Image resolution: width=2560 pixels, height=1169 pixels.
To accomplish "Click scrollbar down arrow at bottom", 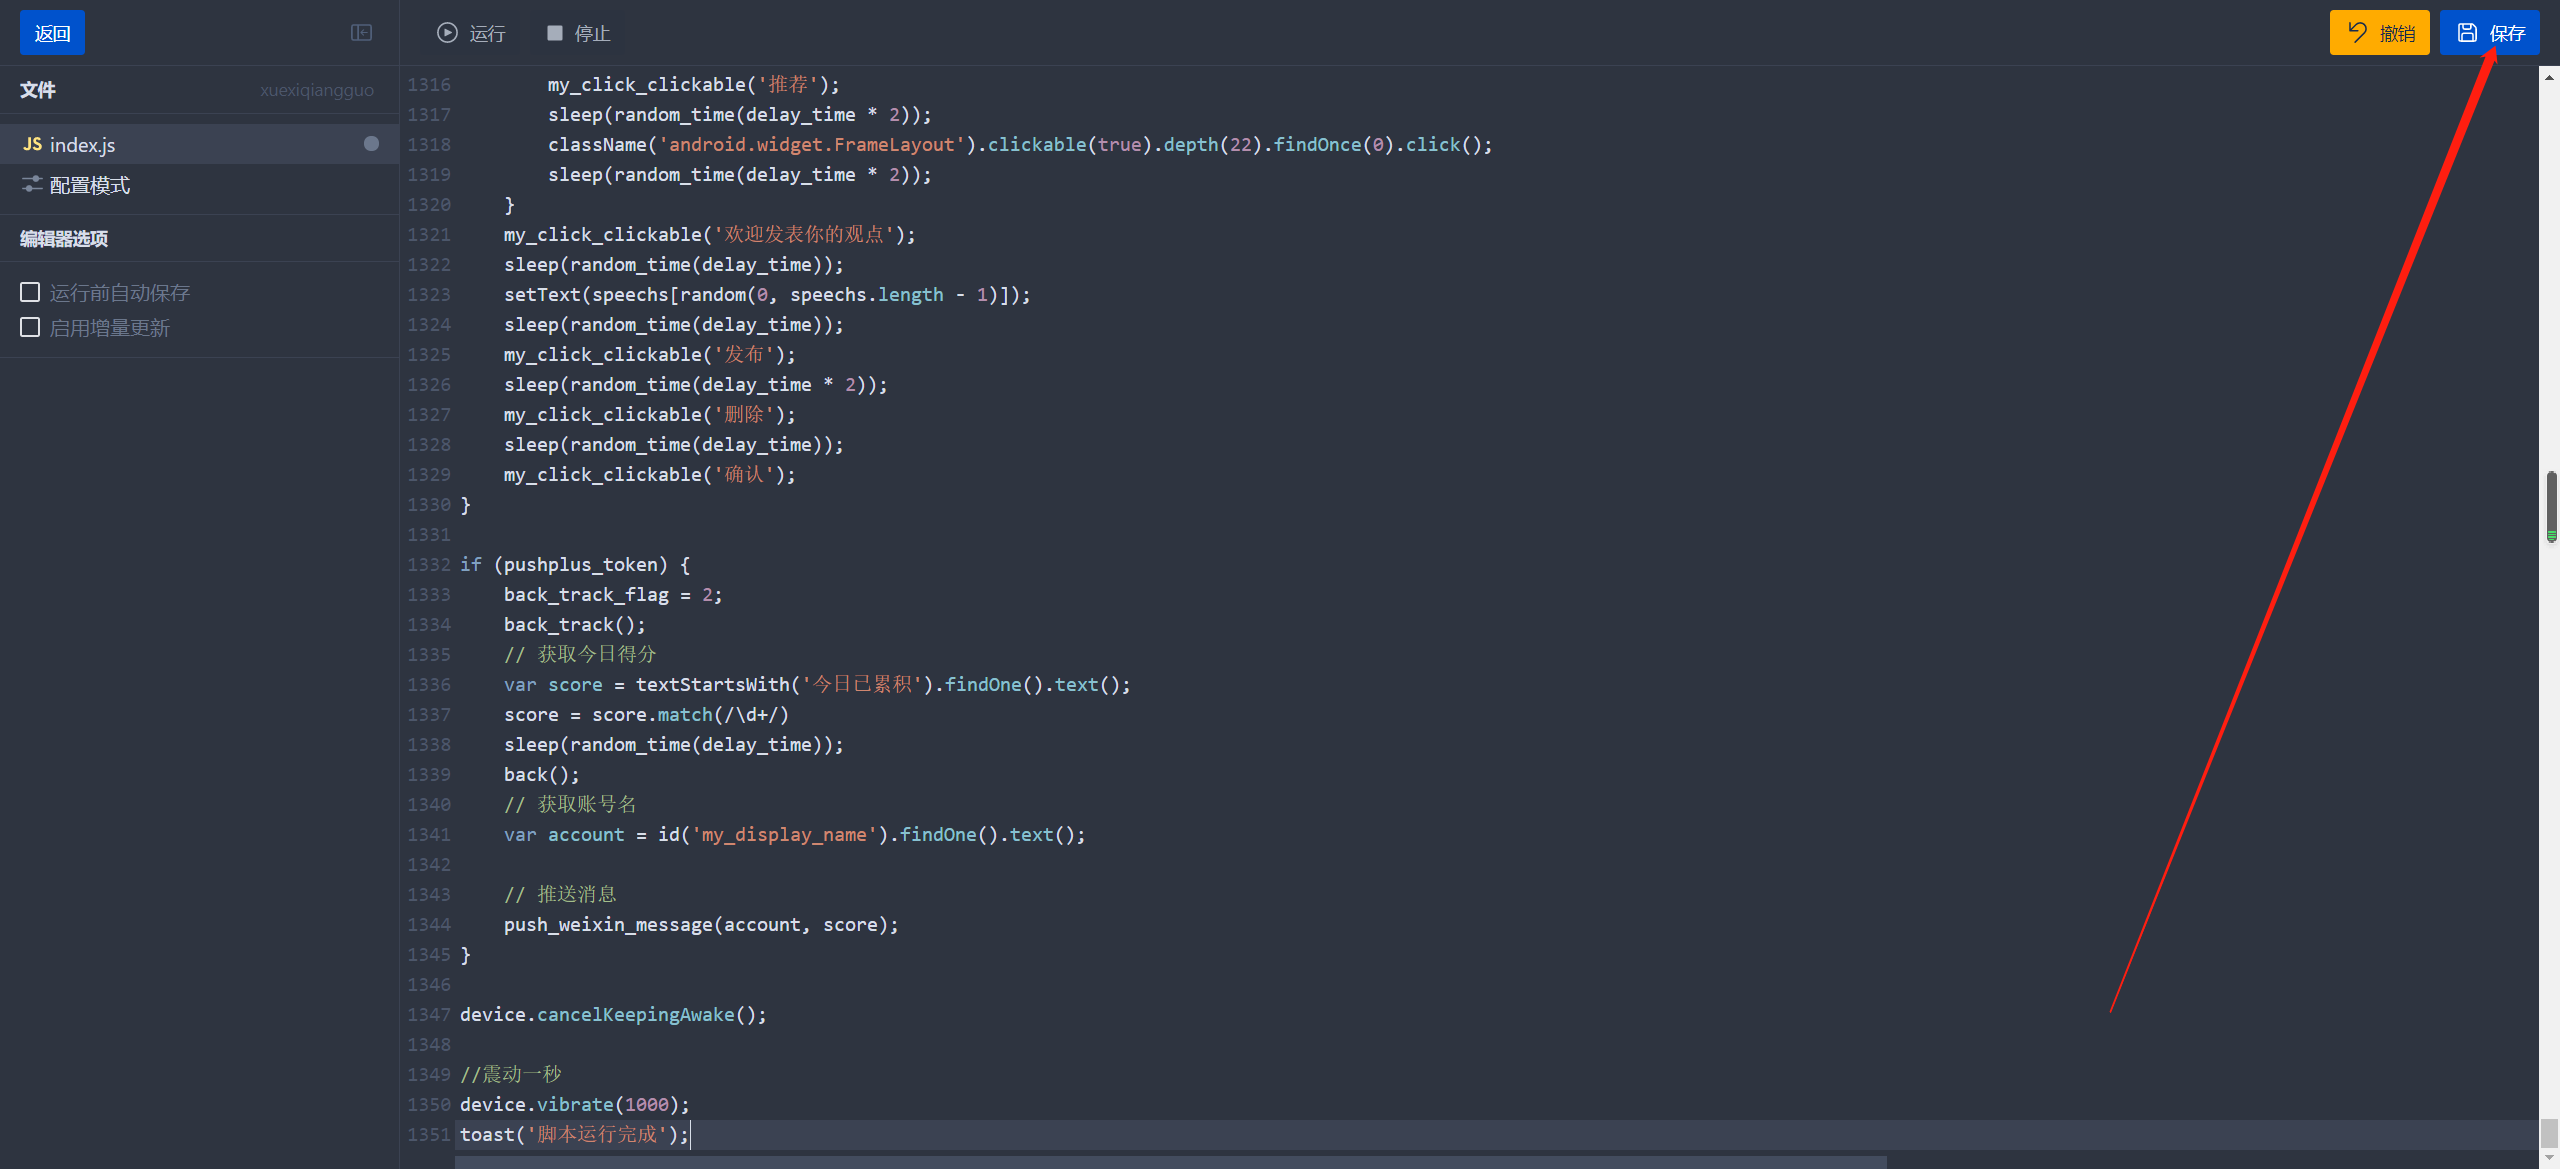I will click(x=2550, y=1157).
